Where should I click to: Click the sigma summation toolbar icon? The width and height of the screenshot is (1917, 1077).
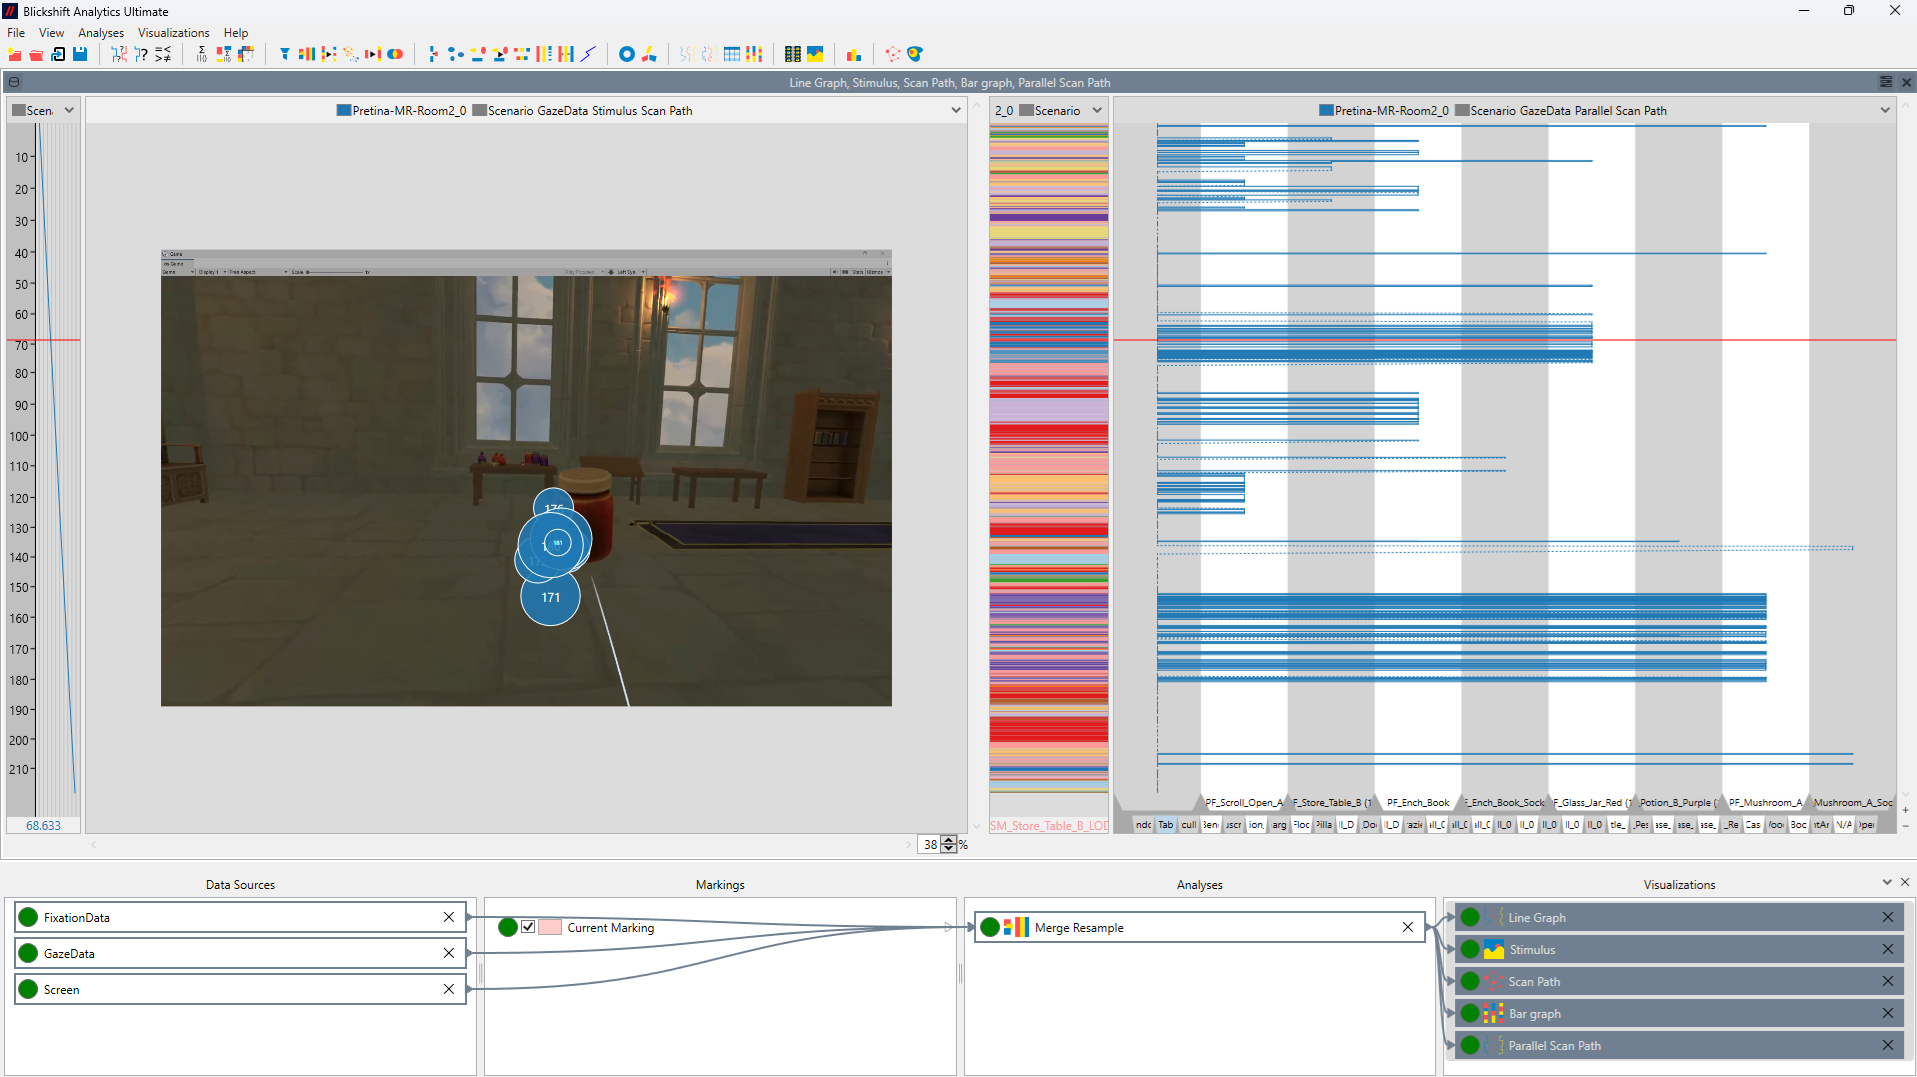201,54
